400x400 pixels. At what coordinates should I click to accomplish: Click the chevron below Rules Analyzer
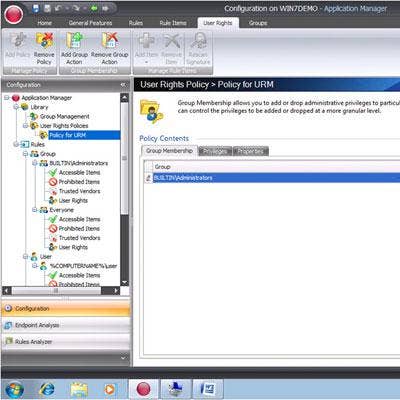pyautogui.click(x=123, y=358)
